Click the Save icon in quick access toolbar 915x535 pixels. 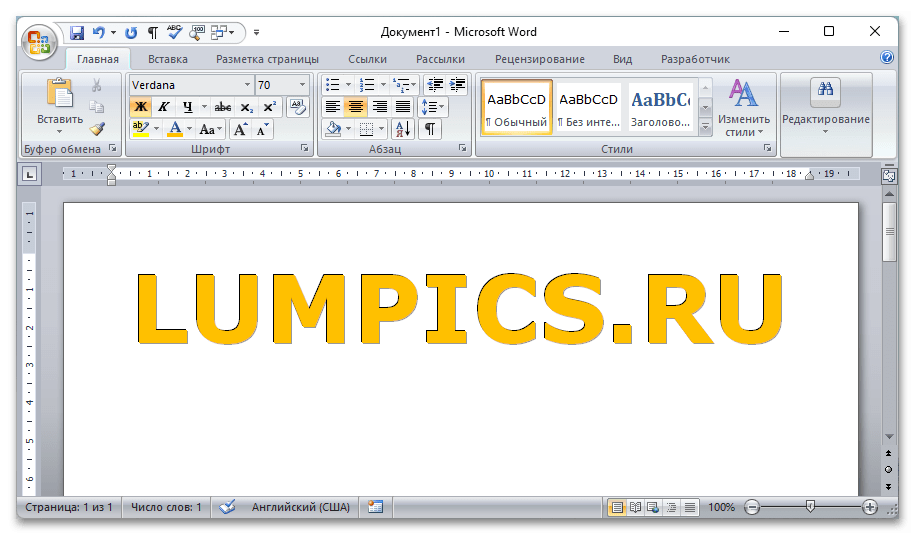click(x=77, y=32)
